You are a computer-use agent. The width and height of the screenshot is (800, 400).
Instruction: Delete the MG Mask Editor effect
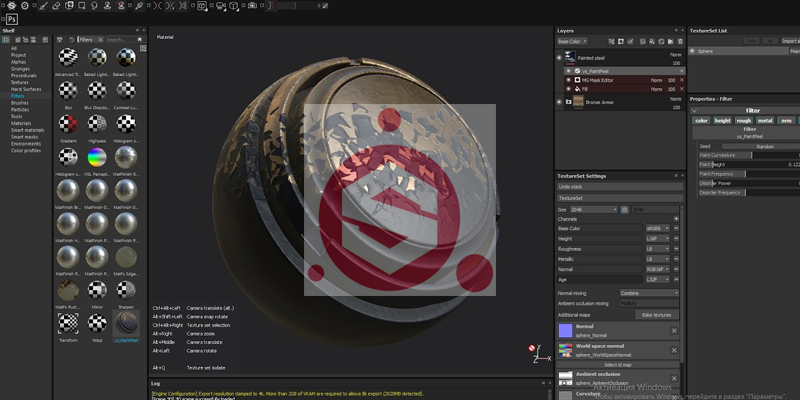[682, 80]
